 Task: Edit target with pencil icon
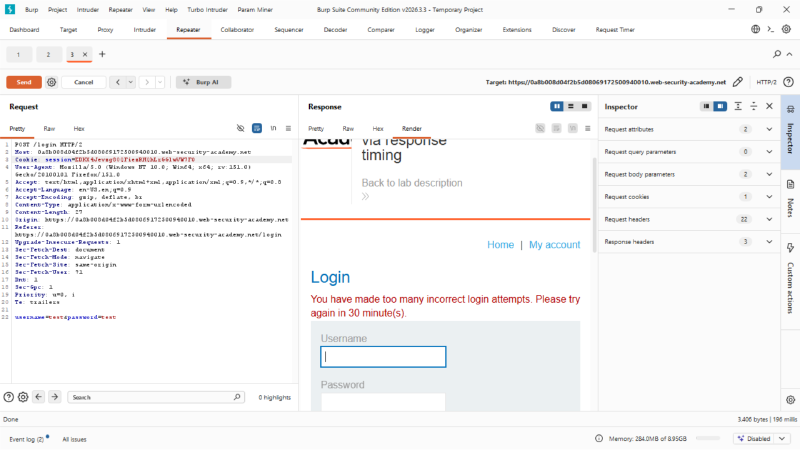(x=738, y=82)
